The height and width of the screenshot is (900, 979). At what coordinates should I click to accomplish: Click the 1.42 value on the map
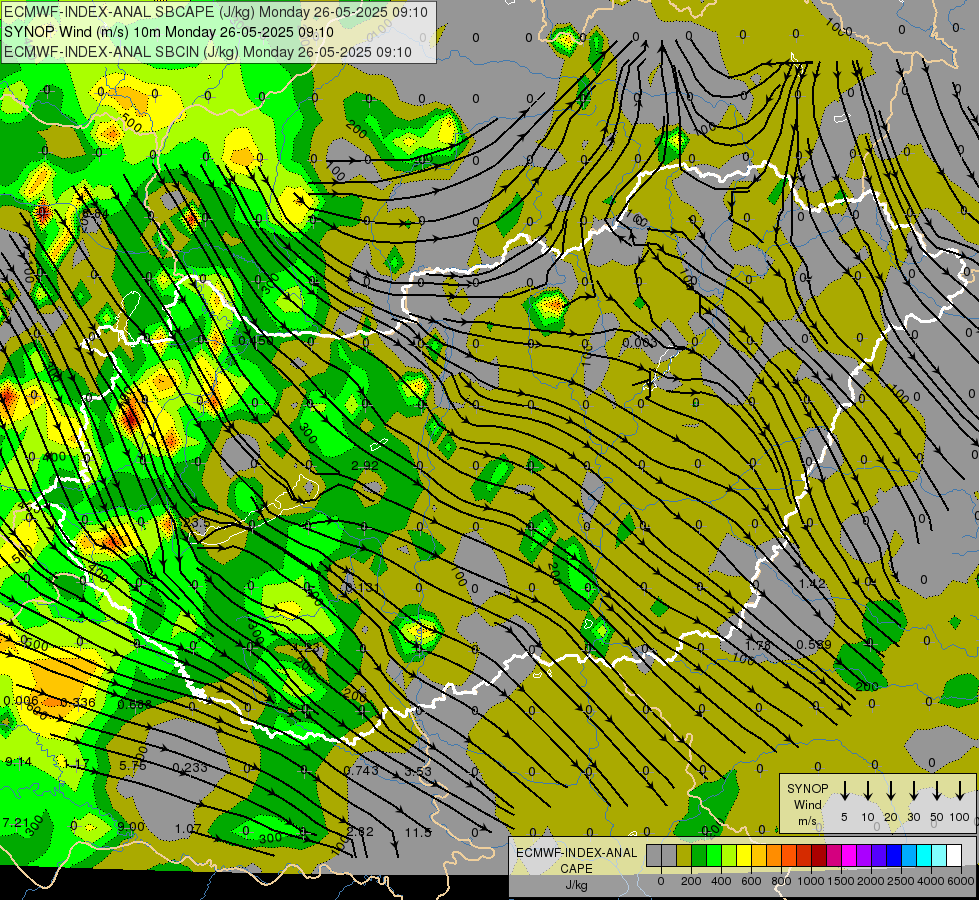click(812, 584)
